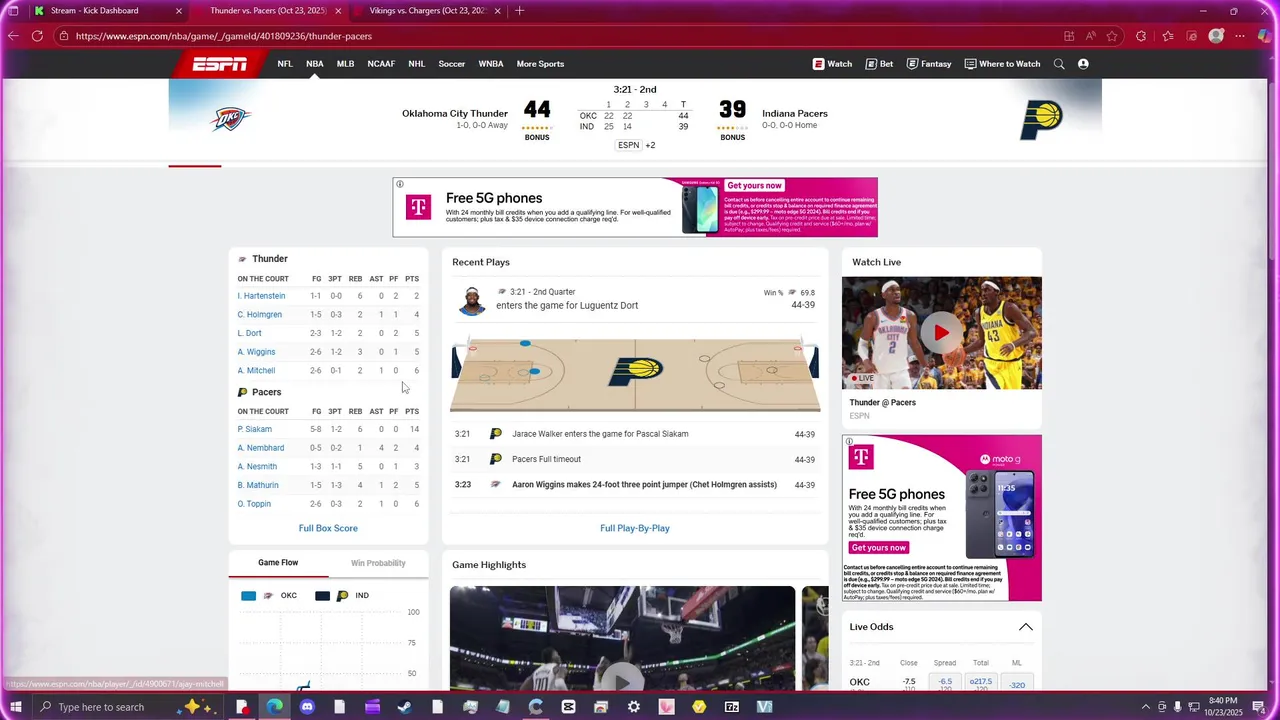Screen dimensions: 1280x720
Task: Play the Watch Live Thunder @ Pacers video
Action: [x=941, y=333]
